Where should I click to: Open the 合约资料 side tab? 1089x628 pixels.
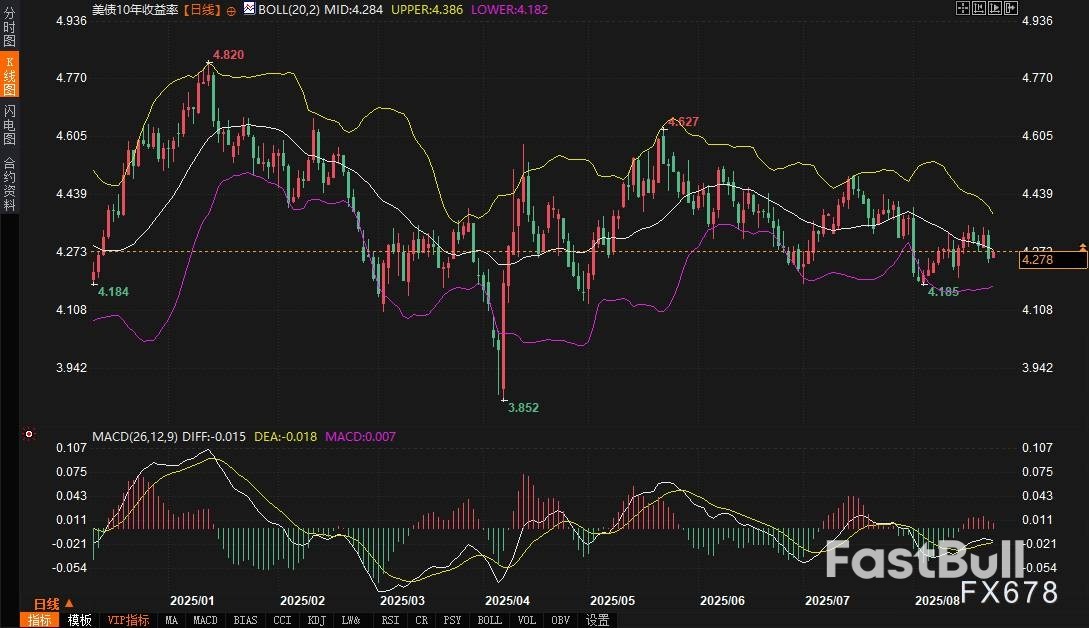[x=9, y=183]
